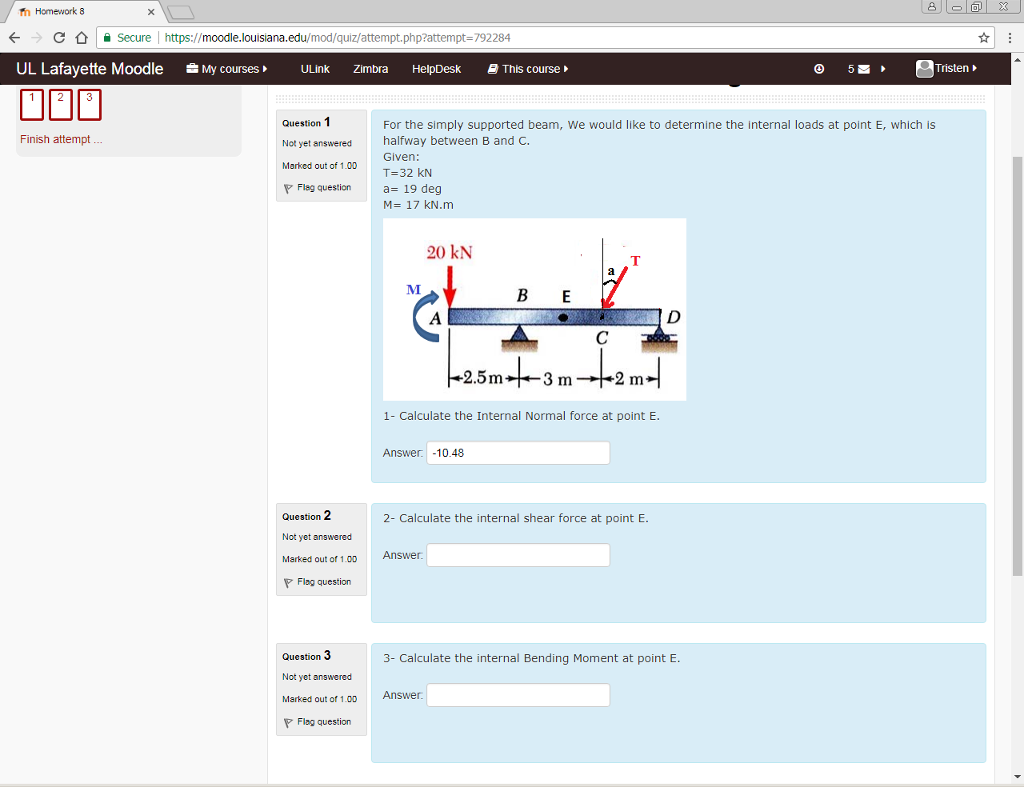Flag question 2

[x=324, y=582]
